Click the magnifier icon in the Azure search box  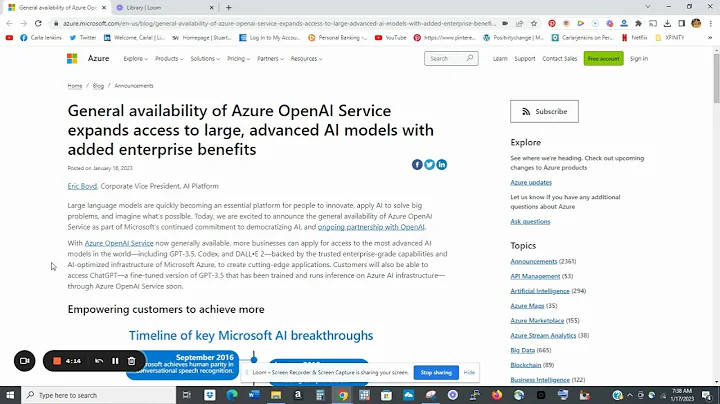[470, 58]
